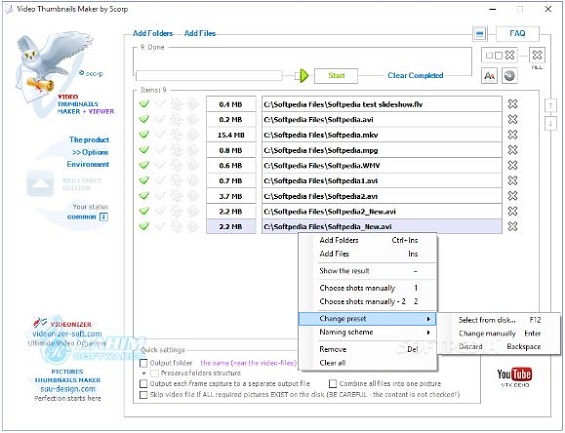565x433 pixels.
Task: Click the Clear Completed link
Action: (x=415, y=76)
